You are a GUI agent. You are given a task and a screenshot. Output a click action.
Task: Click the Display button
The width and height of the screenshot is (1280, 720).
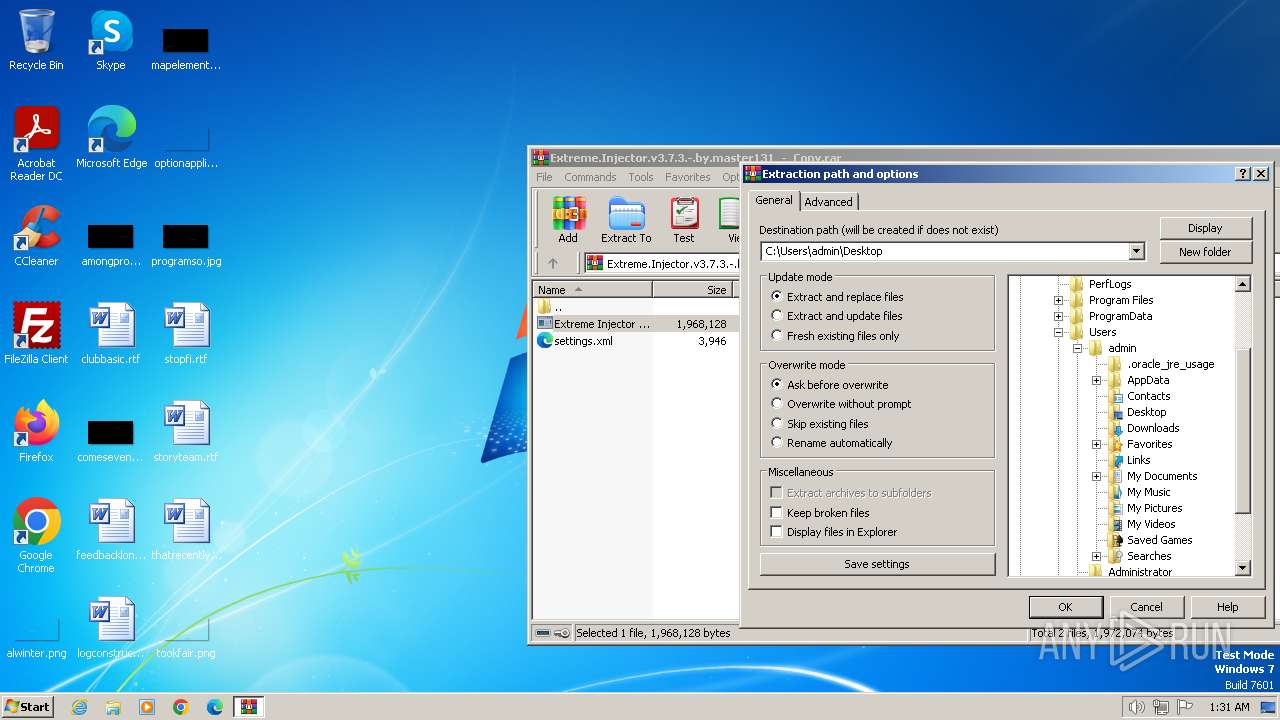(1206, 228)
